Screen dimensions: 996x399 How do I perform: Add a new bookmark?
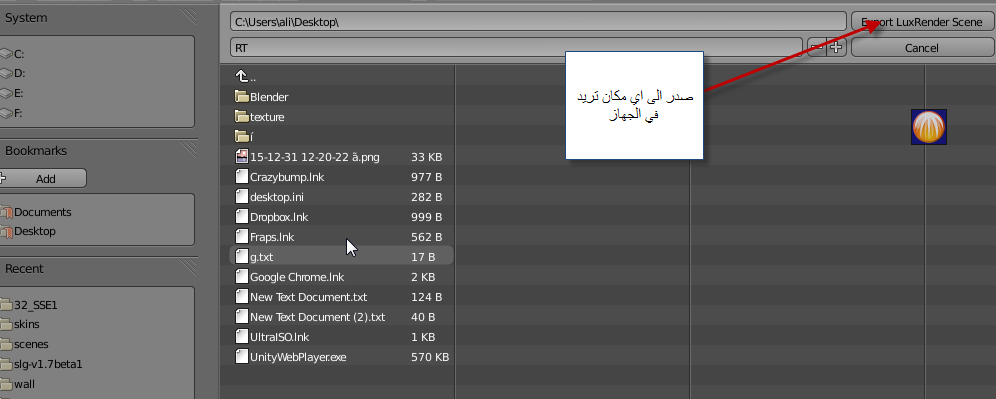[x=43, y=179]
